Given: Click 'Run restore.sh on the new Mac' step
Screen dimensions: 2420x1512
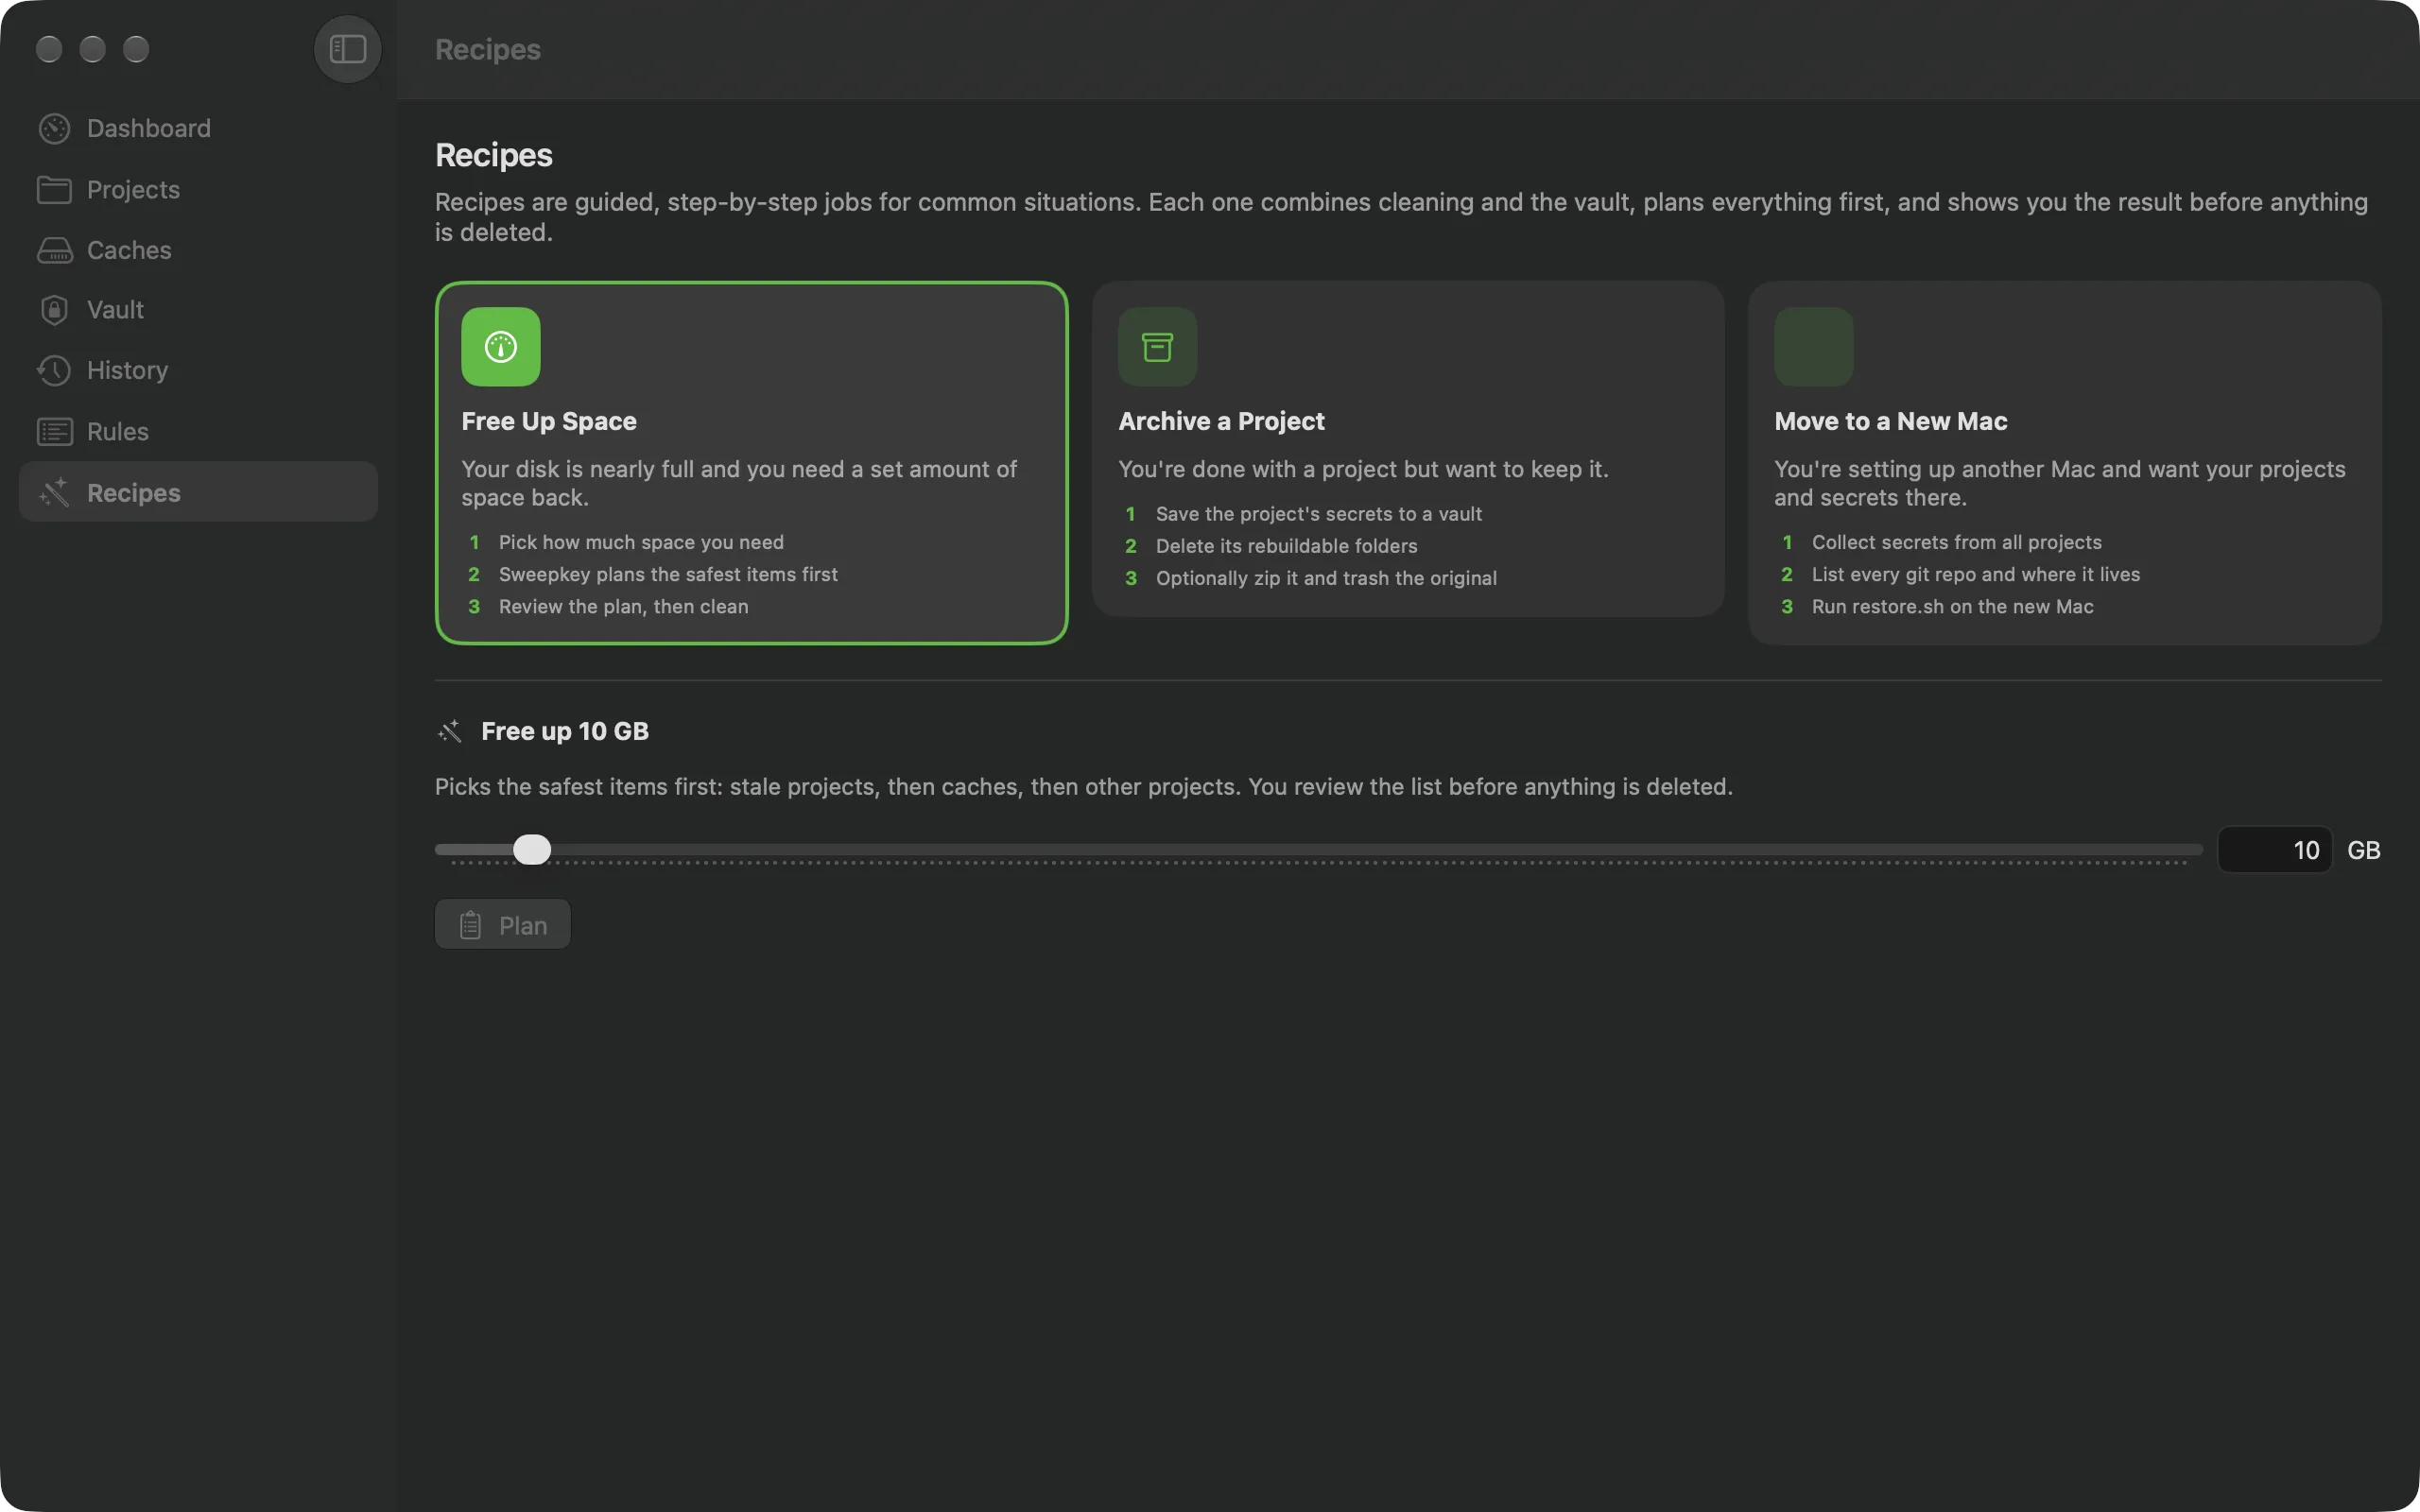Looking at the screenshot, I should click(x=1952, y=606).
